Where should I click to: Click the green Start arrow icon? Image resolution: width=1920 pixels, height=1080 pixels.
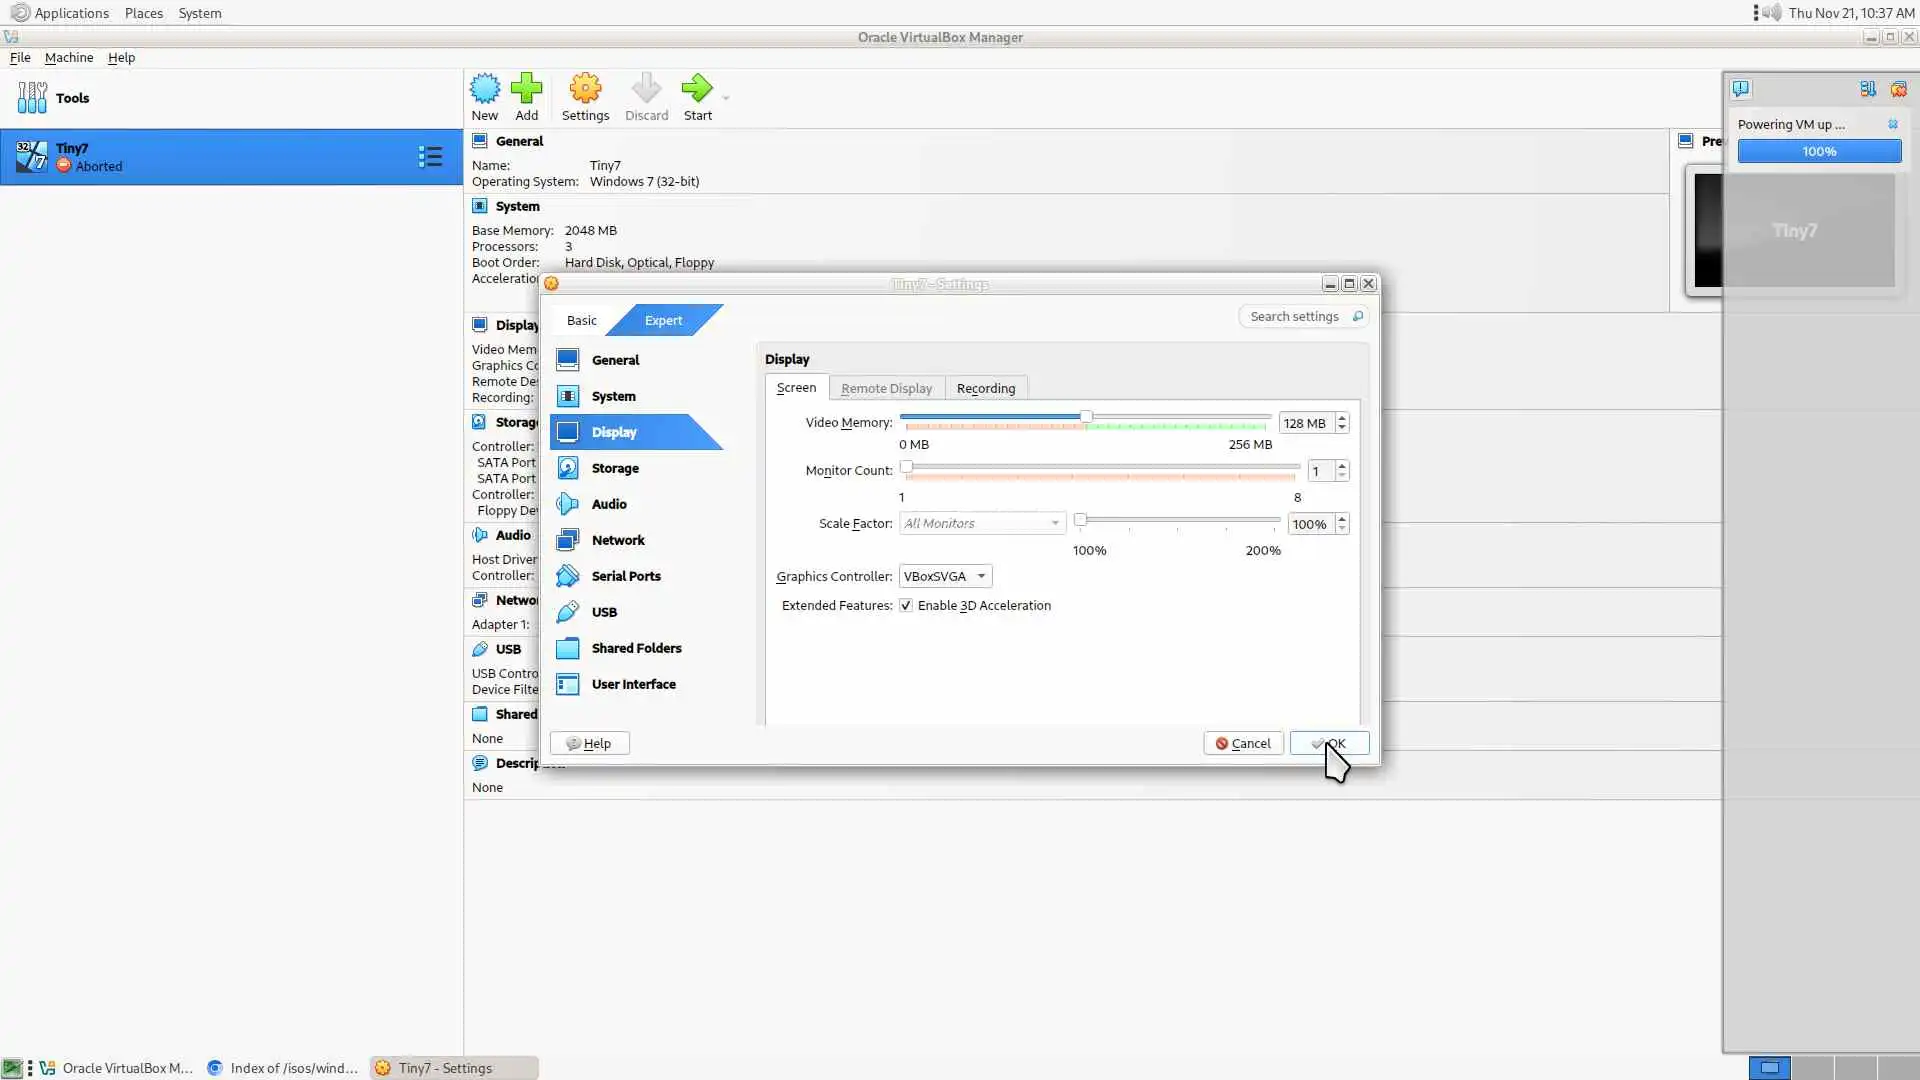[697, 89]
